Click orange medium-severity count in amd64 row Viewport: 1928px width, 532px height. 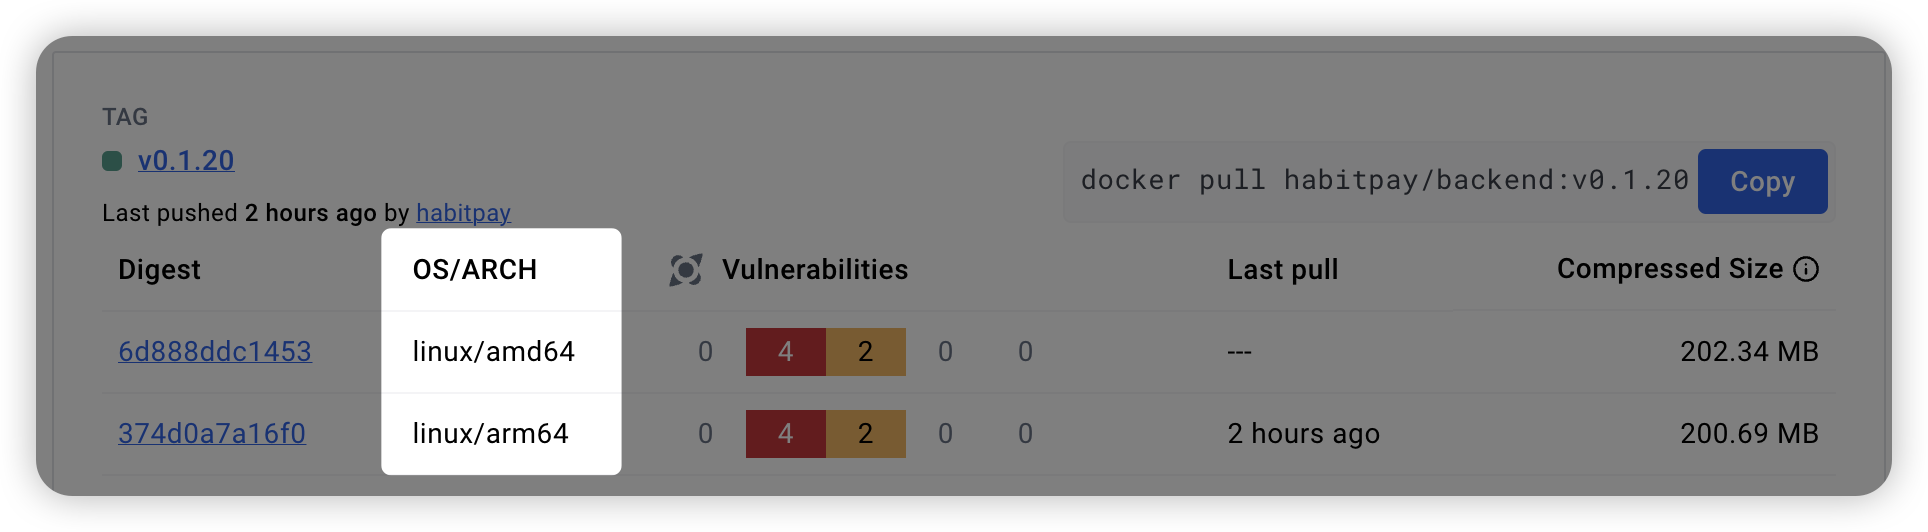click(866, 352)
